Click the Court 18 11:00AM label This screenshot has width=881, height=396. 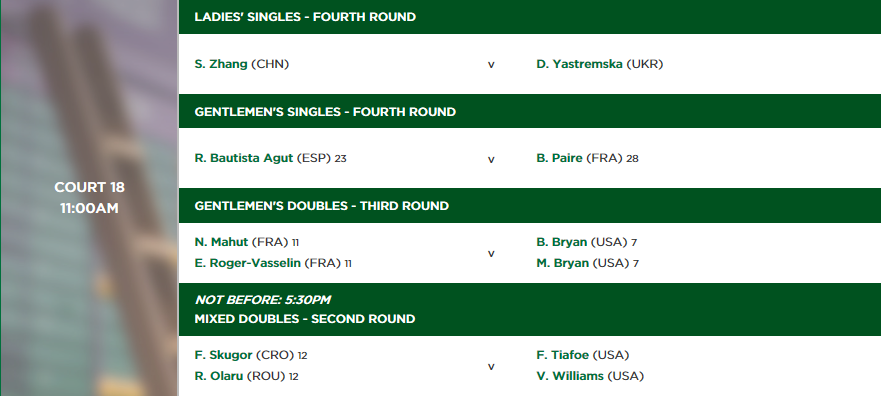click(x=89, y=198)
